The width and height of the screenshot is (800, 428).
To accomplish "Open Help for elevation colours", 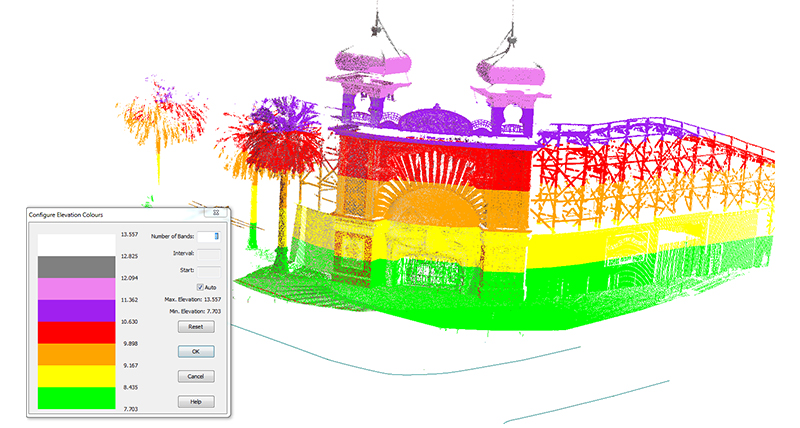I will (x=195, y=401).
